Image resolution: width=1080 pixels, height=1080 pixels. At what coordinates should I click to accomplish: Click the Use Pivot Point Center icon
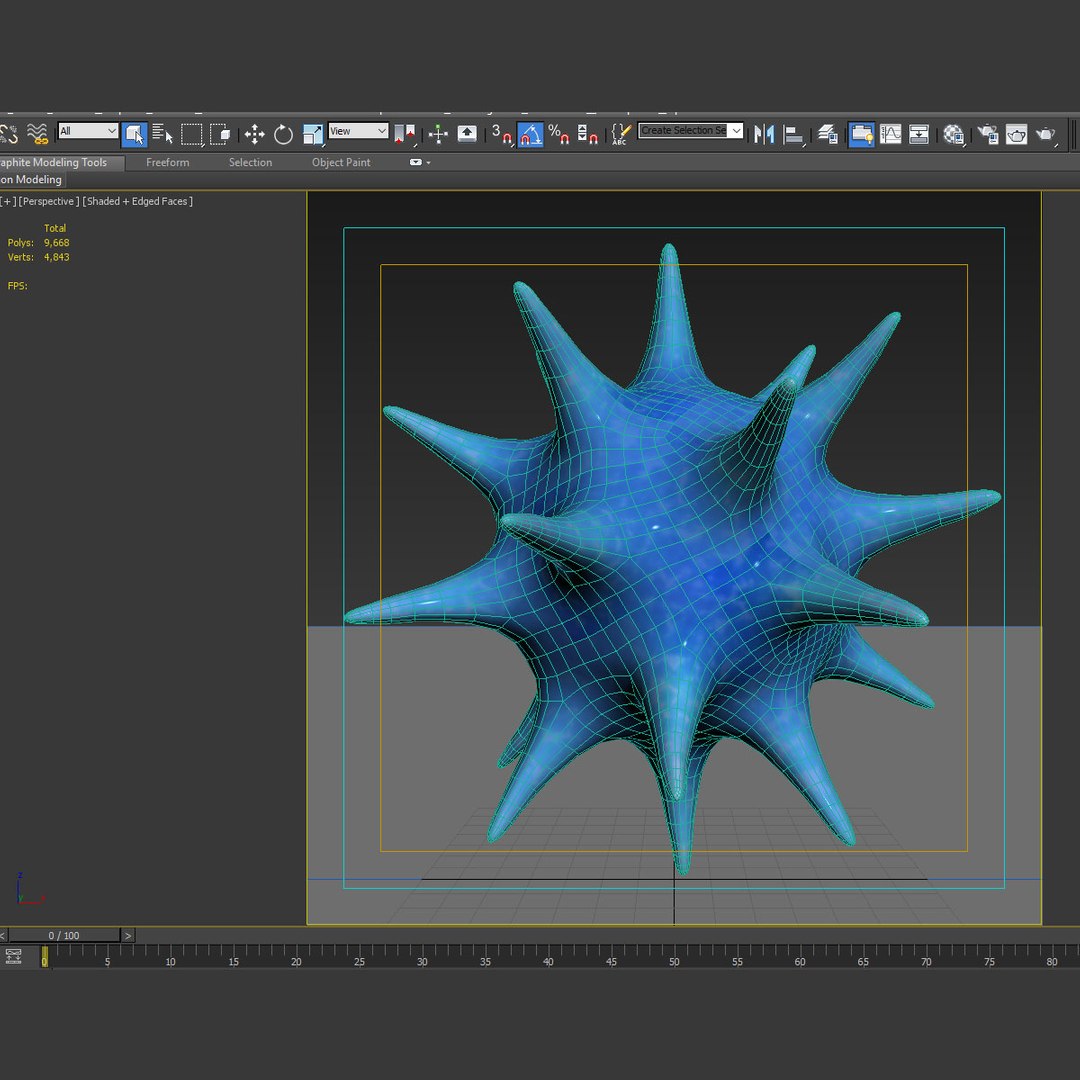[x=405, y=134]
